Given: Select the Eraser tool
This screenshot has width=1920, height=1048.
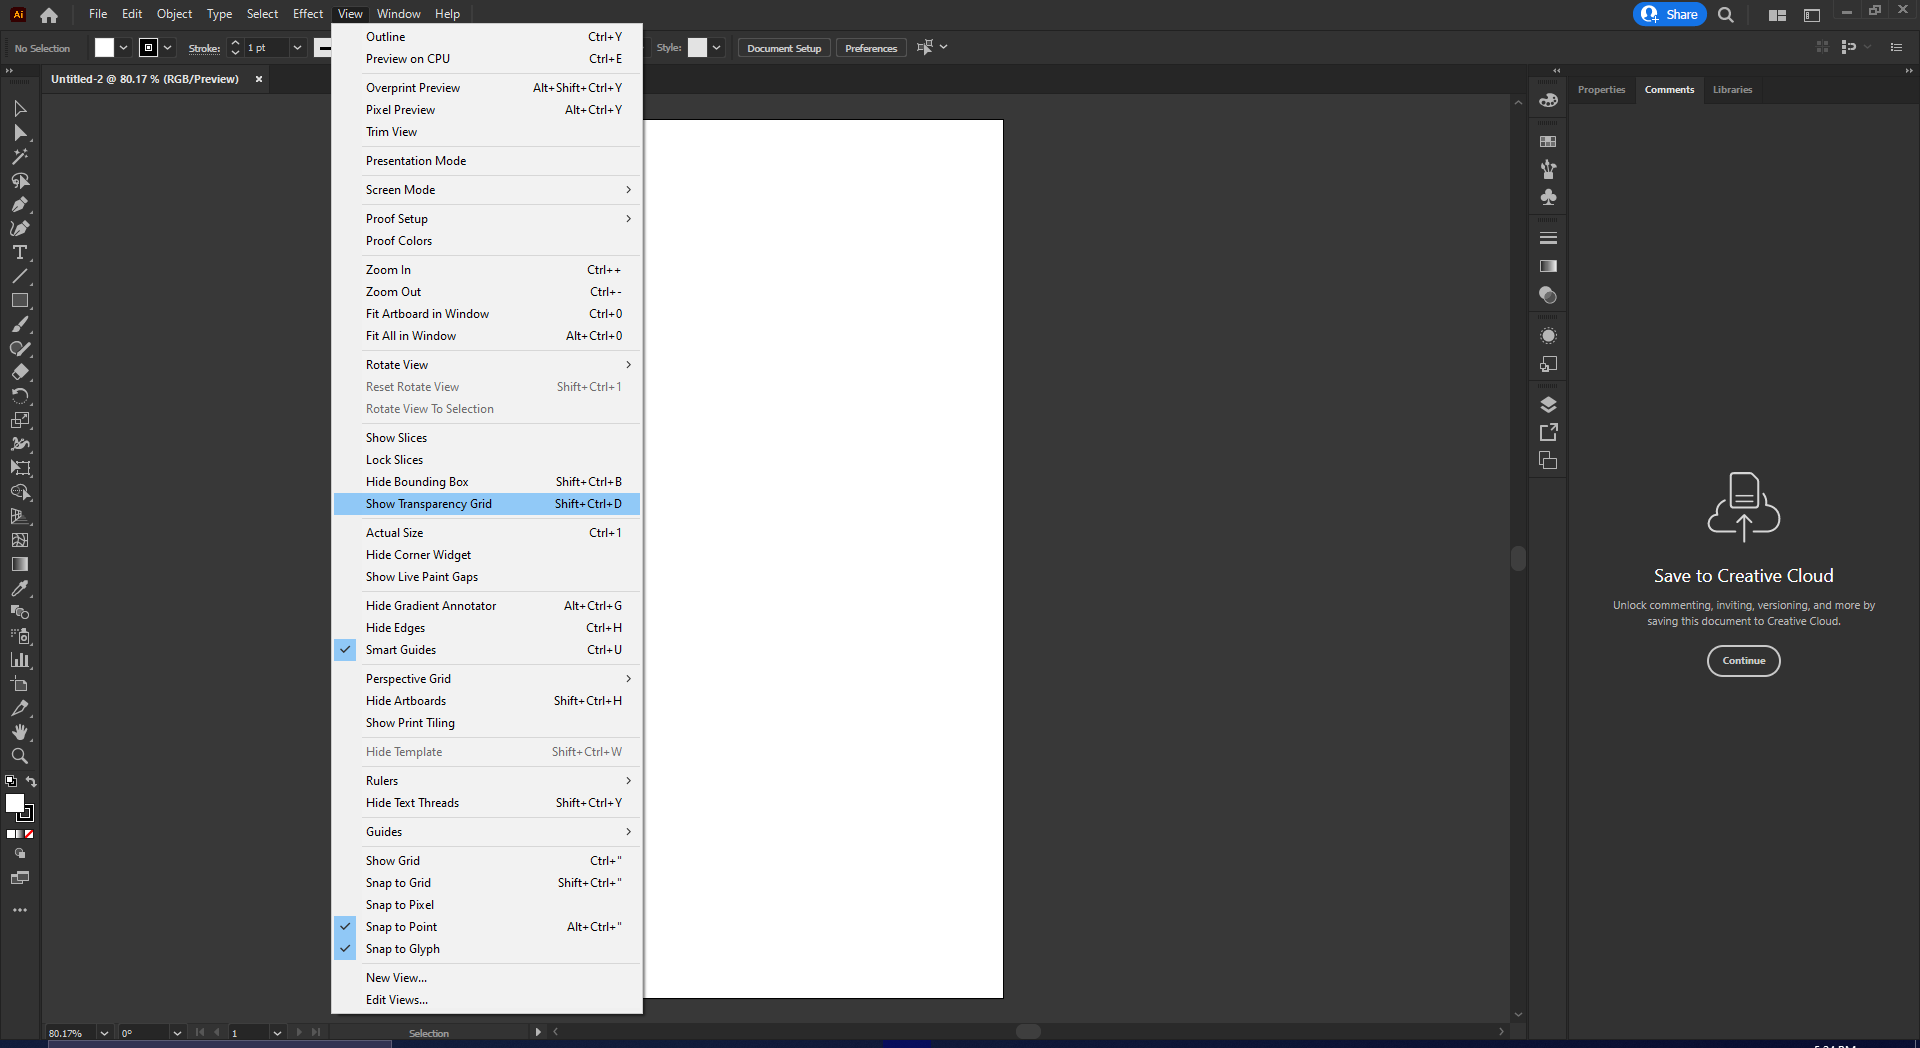Looking at the screenshot, I should (x=20, y=373).
